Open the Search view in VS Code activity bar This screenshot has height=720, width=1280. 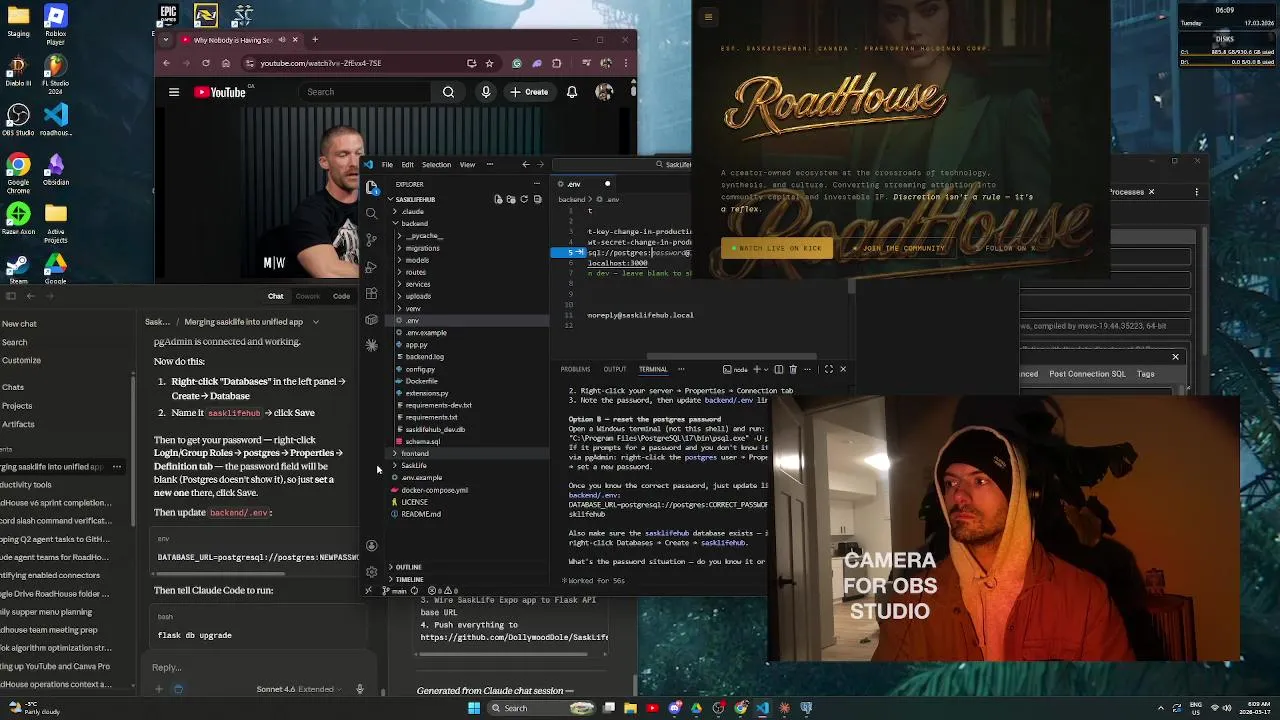(372, 213)
